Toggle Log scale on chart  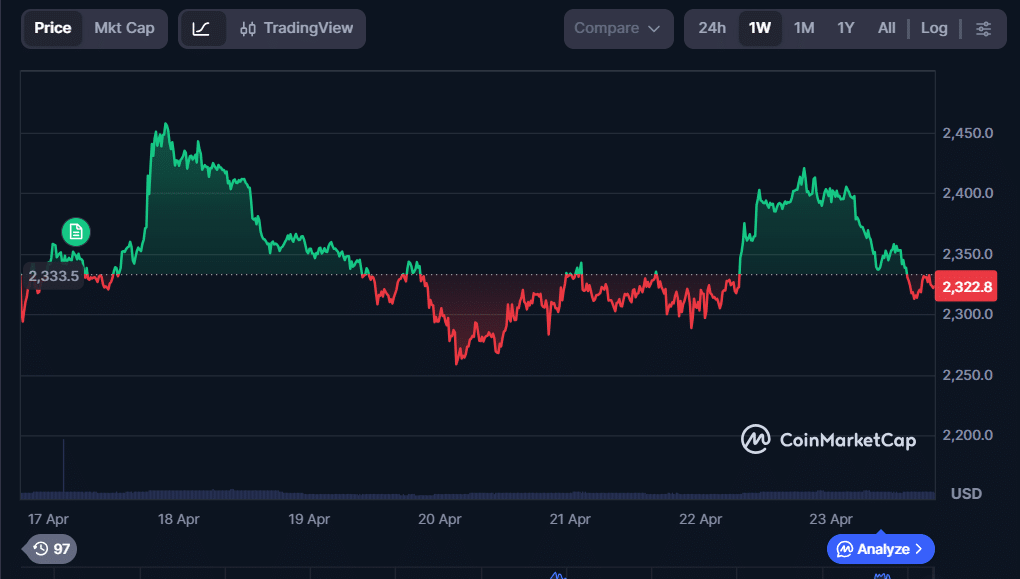934,29
